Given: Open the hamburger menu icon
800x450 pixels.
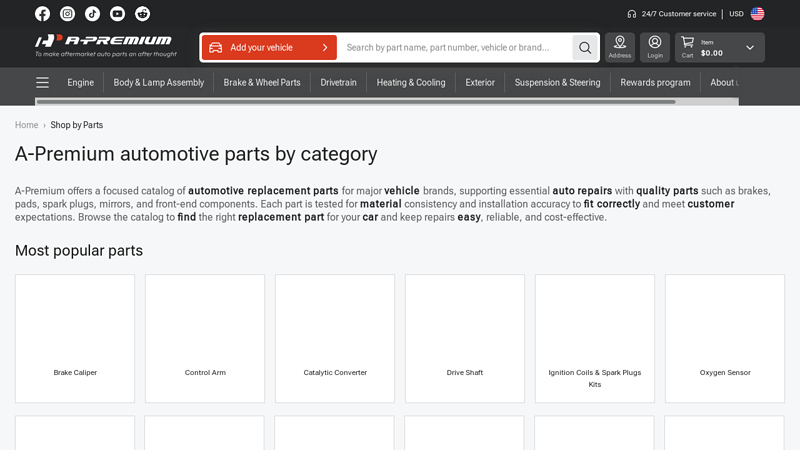Looking at the screenshot, I should [x=42, y=83].
